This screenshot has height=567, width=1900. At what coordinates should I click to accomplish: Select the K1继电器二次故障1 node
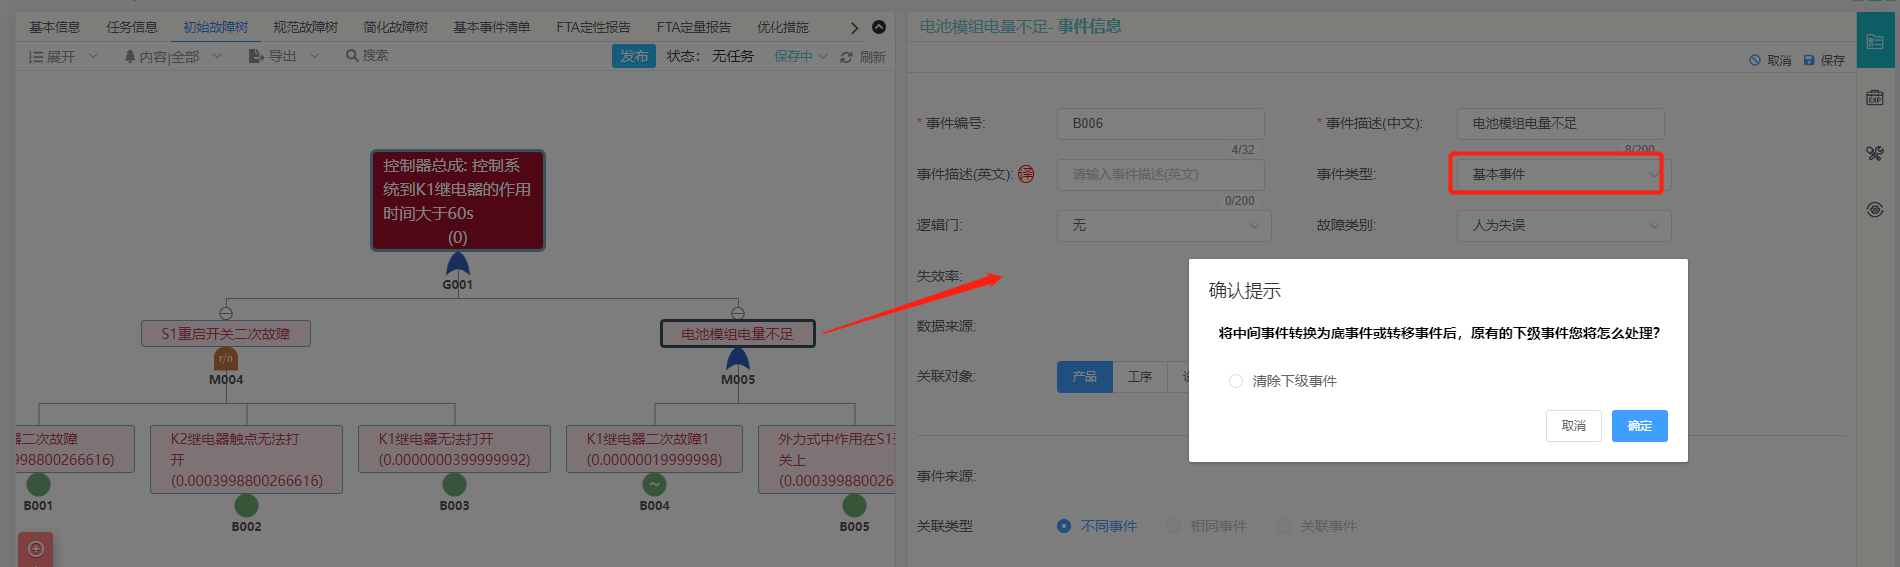(x=654, y=449)
